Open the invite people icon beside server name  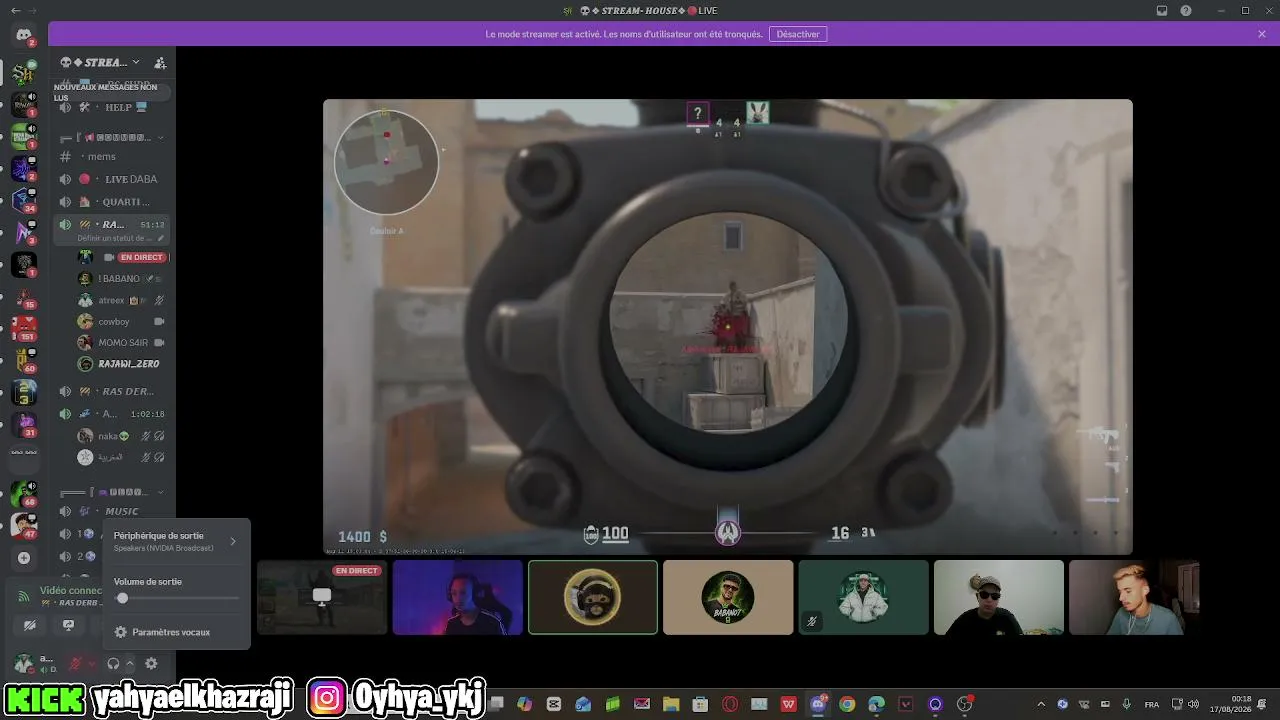(160, 62)
